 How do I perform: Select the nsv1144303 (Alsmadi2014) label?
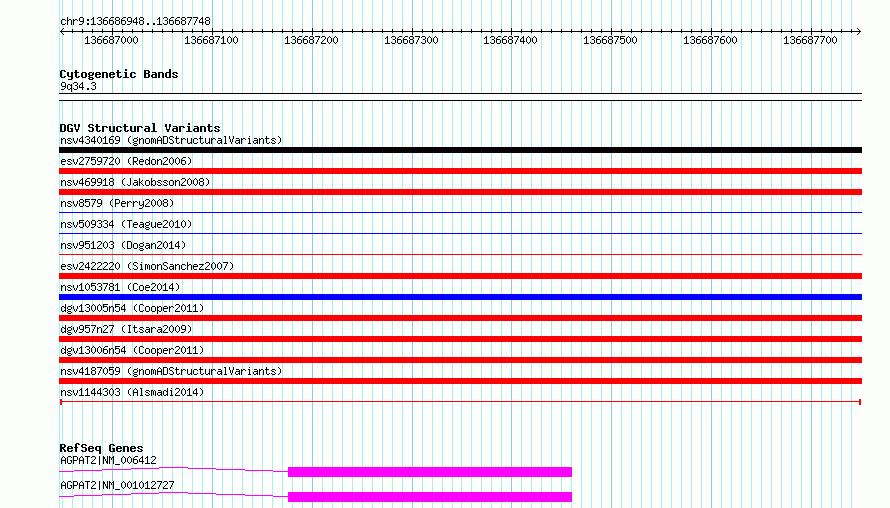132,392
